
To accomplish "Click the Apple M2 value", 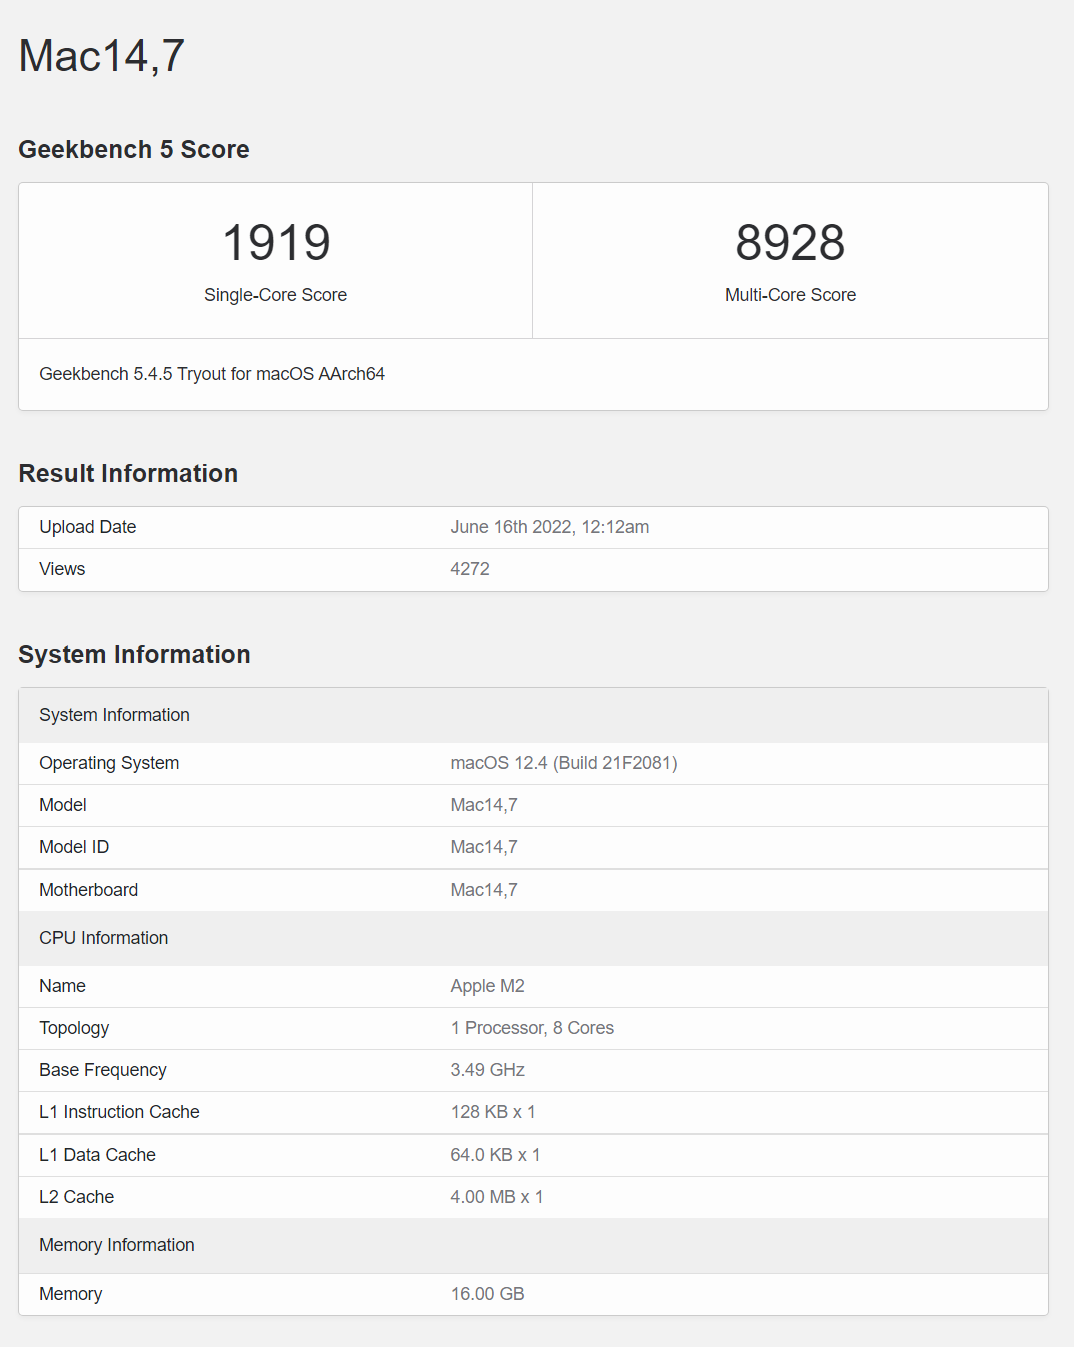I will 488,986.
